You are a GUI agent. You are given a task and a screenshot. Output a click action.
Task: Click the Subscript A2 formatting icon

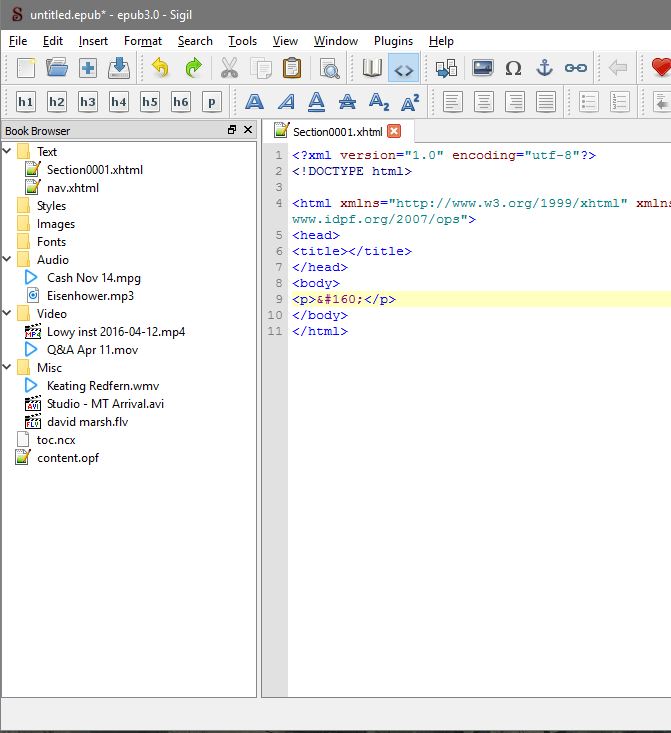click(378, 102)
